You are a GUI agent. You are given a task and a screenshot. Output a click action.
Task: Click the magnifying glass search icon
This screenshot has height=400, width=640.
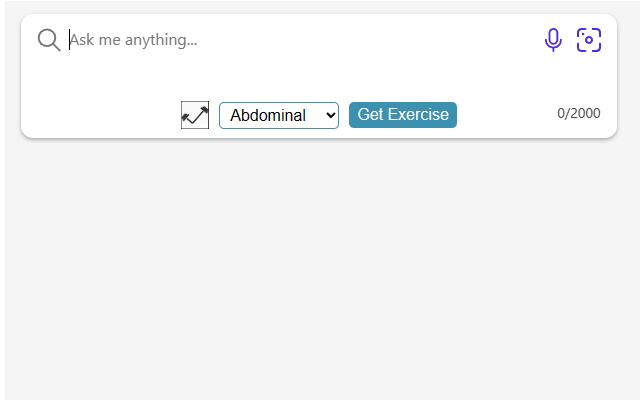[49, 40]
